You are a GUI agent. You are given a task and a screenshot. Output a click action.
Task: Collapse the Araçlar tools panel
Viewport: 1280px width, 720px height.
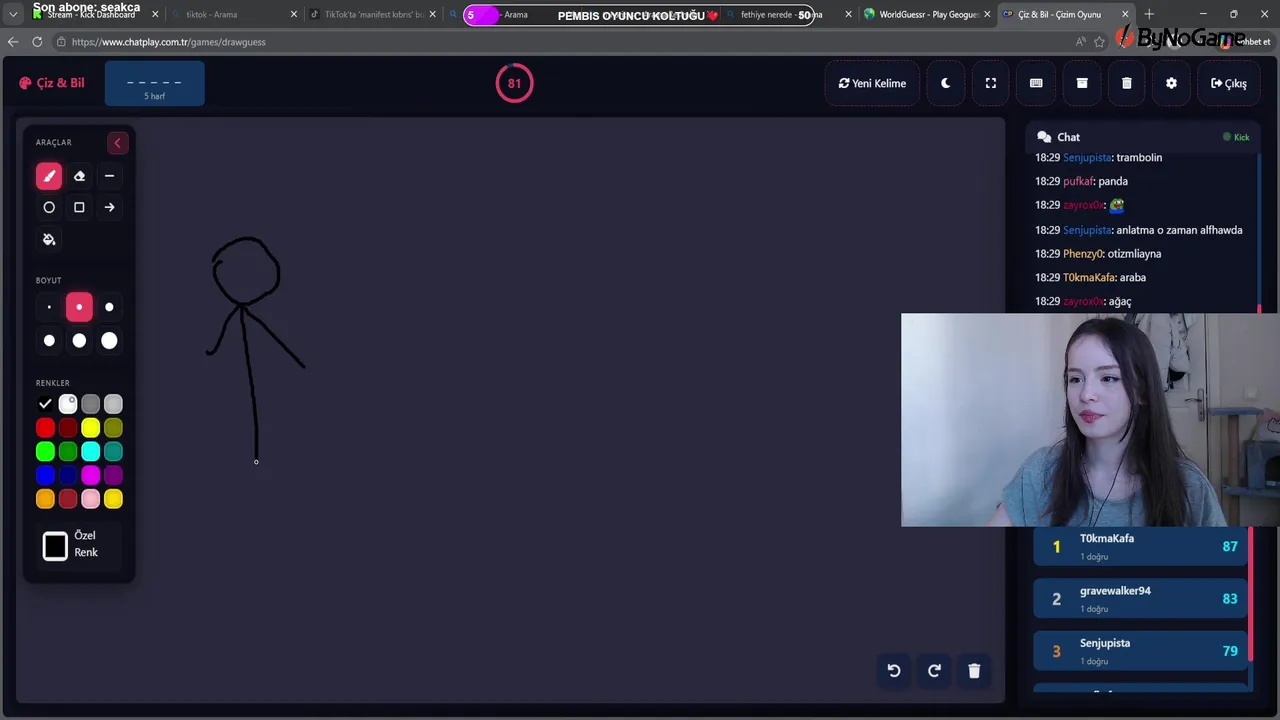[117, 143]
